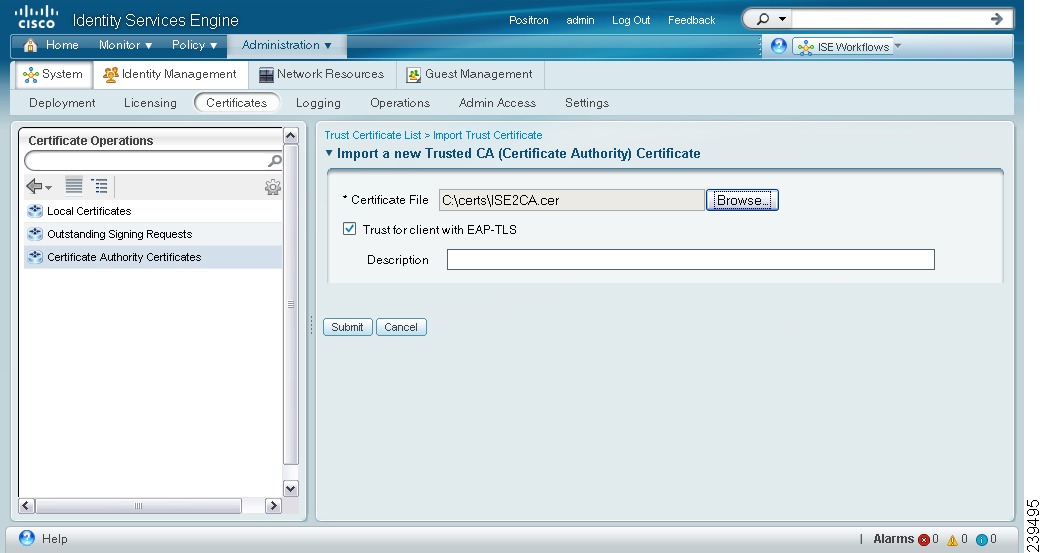1044x553 pixels.
Task: Select the System tab
Action: coord(53,75)
